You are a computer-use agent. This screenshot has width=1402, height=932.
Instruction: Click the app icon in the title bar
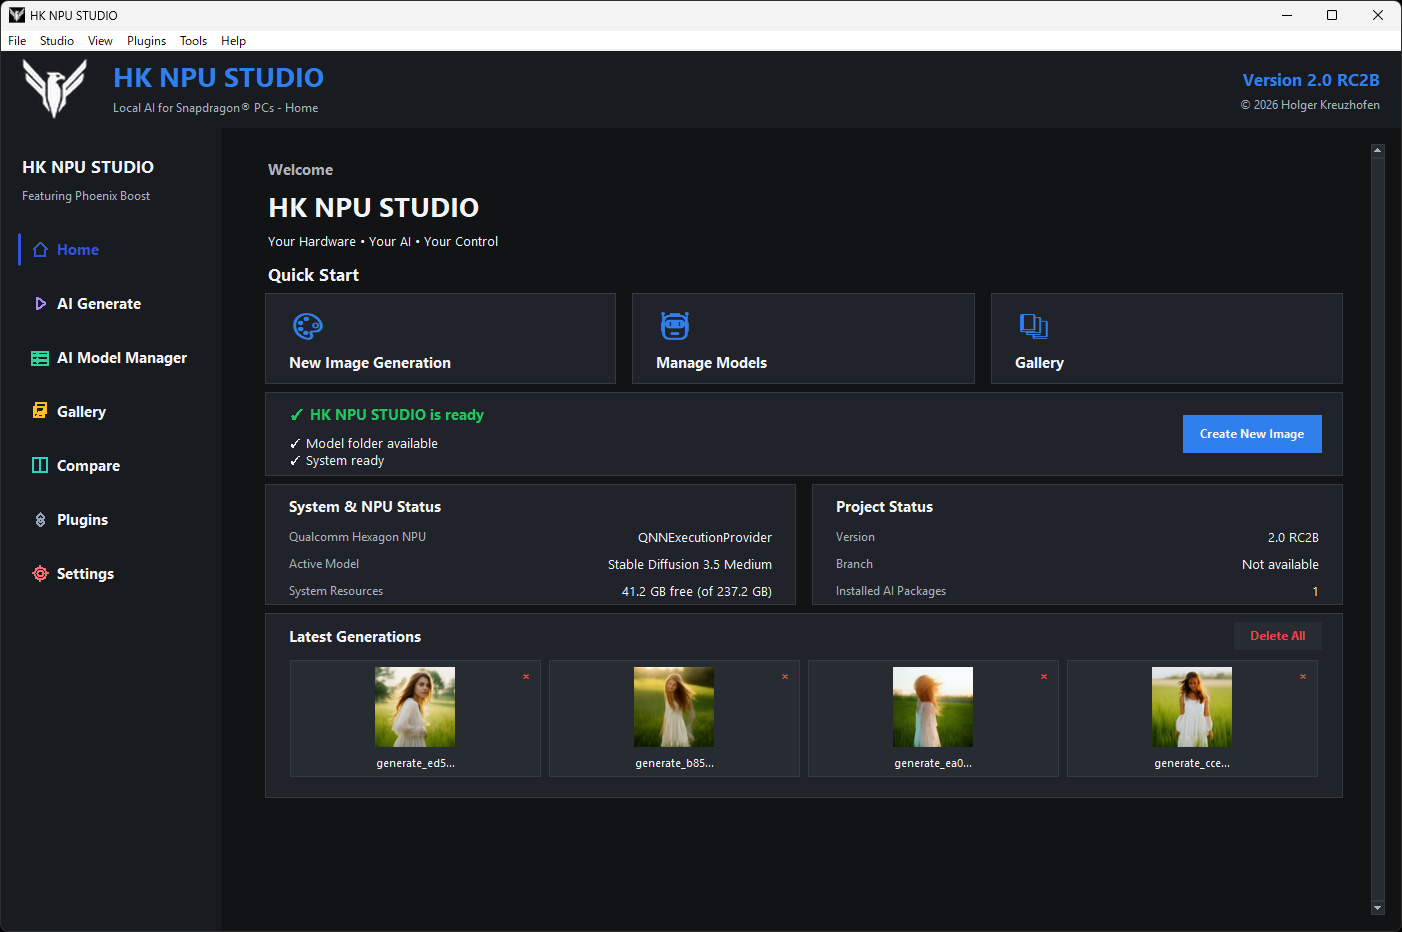pos(16,15)
